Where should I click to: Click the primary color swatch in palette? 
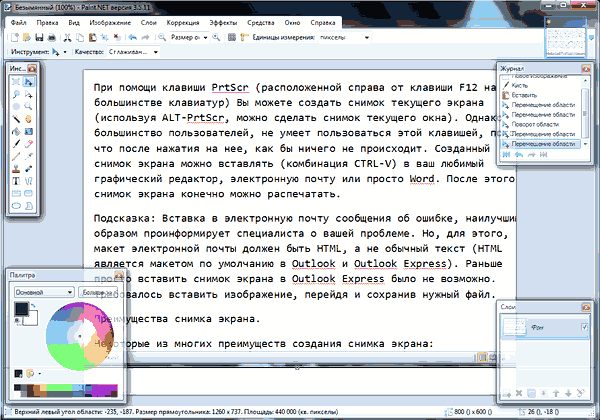(21, 311)
